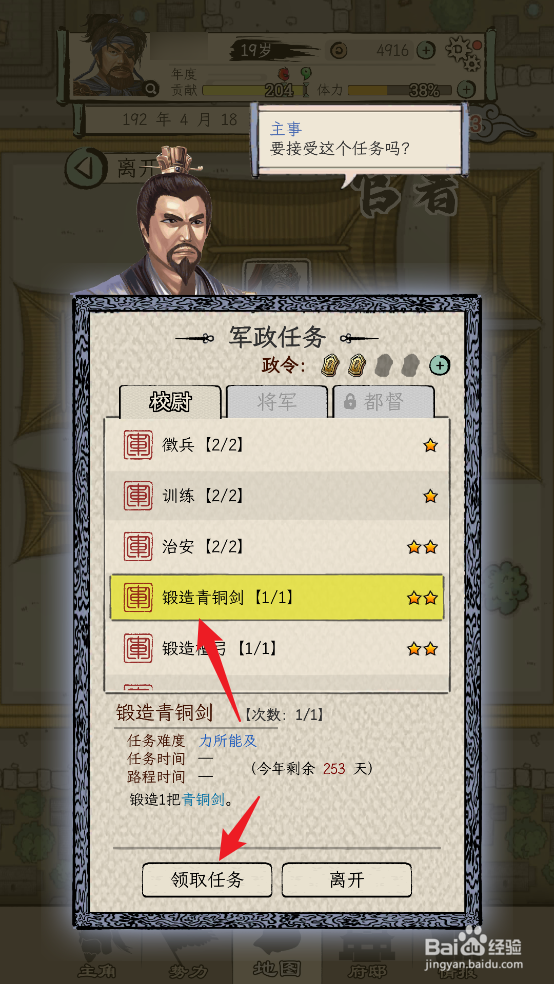Select the 锻造青铜剑【1/1】 task
The width and height of the screenshot is (554, 984).
277,597
